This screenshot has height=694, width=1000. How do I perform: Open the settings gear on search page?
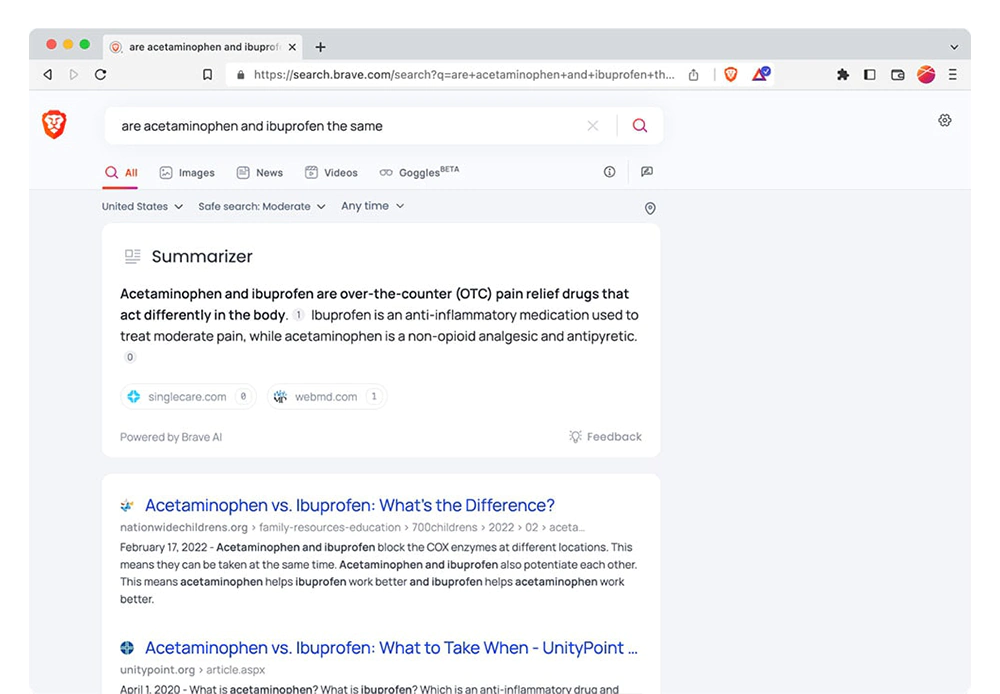[945, 119]
